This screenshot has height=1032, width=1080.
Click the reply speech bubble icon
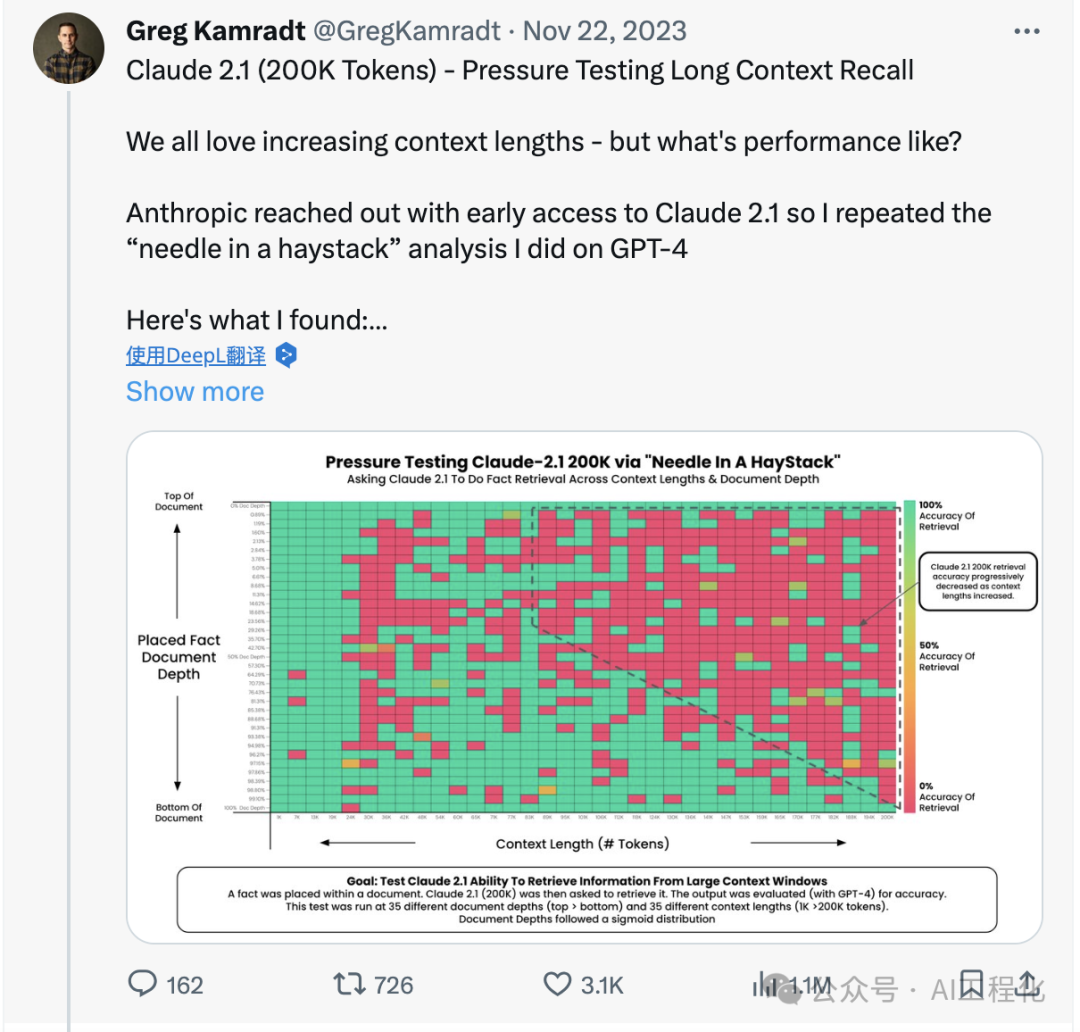tap(143, 984)
